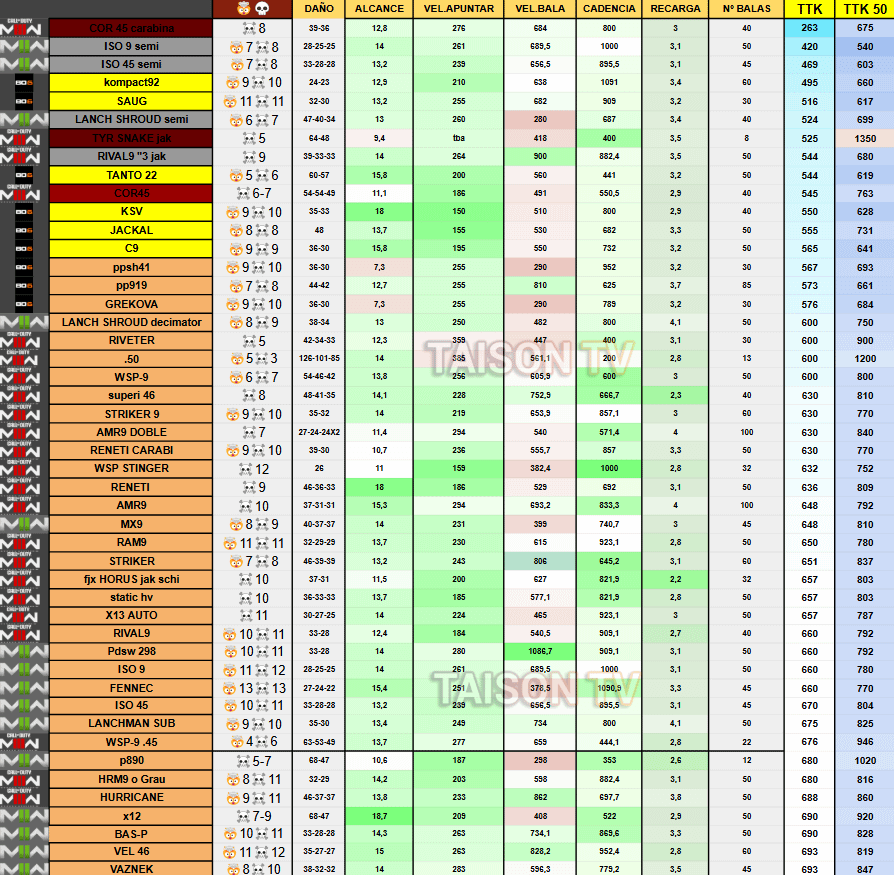Click the ALCANCE column header
The image size is (894, 875).
click(379, 9)
